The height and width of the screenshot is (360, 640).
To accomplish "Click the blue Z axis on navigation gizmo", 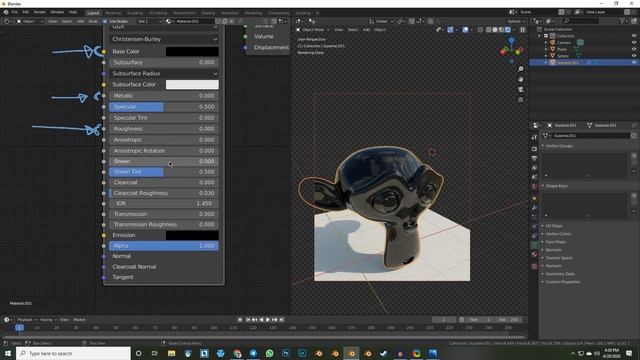I will 511,40.
